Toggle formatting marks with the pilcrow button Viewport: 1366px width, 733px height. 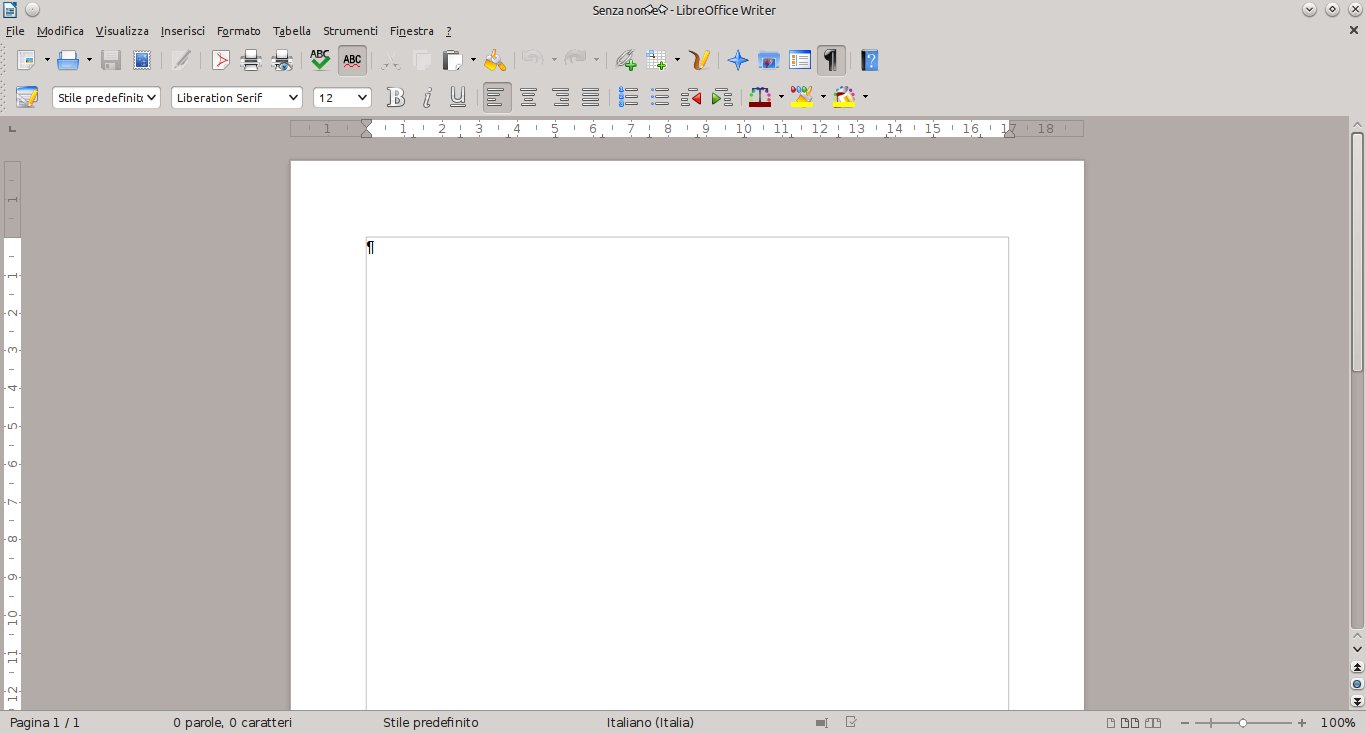(831, 61)
